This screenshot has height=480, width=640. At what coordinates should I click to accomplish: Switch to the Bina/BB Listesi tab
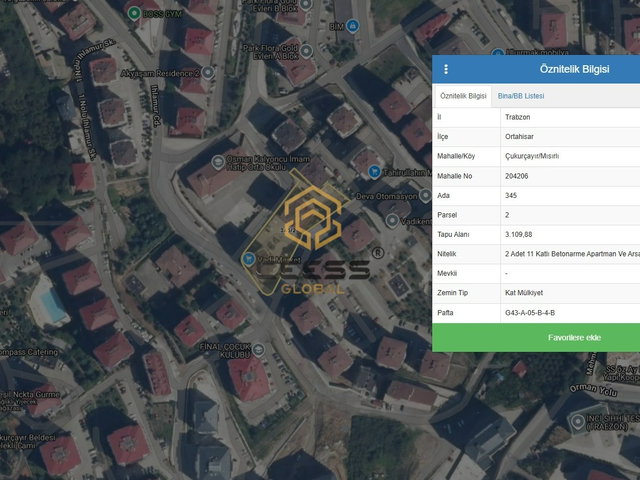pyautogui.click(x=521, y=96)
